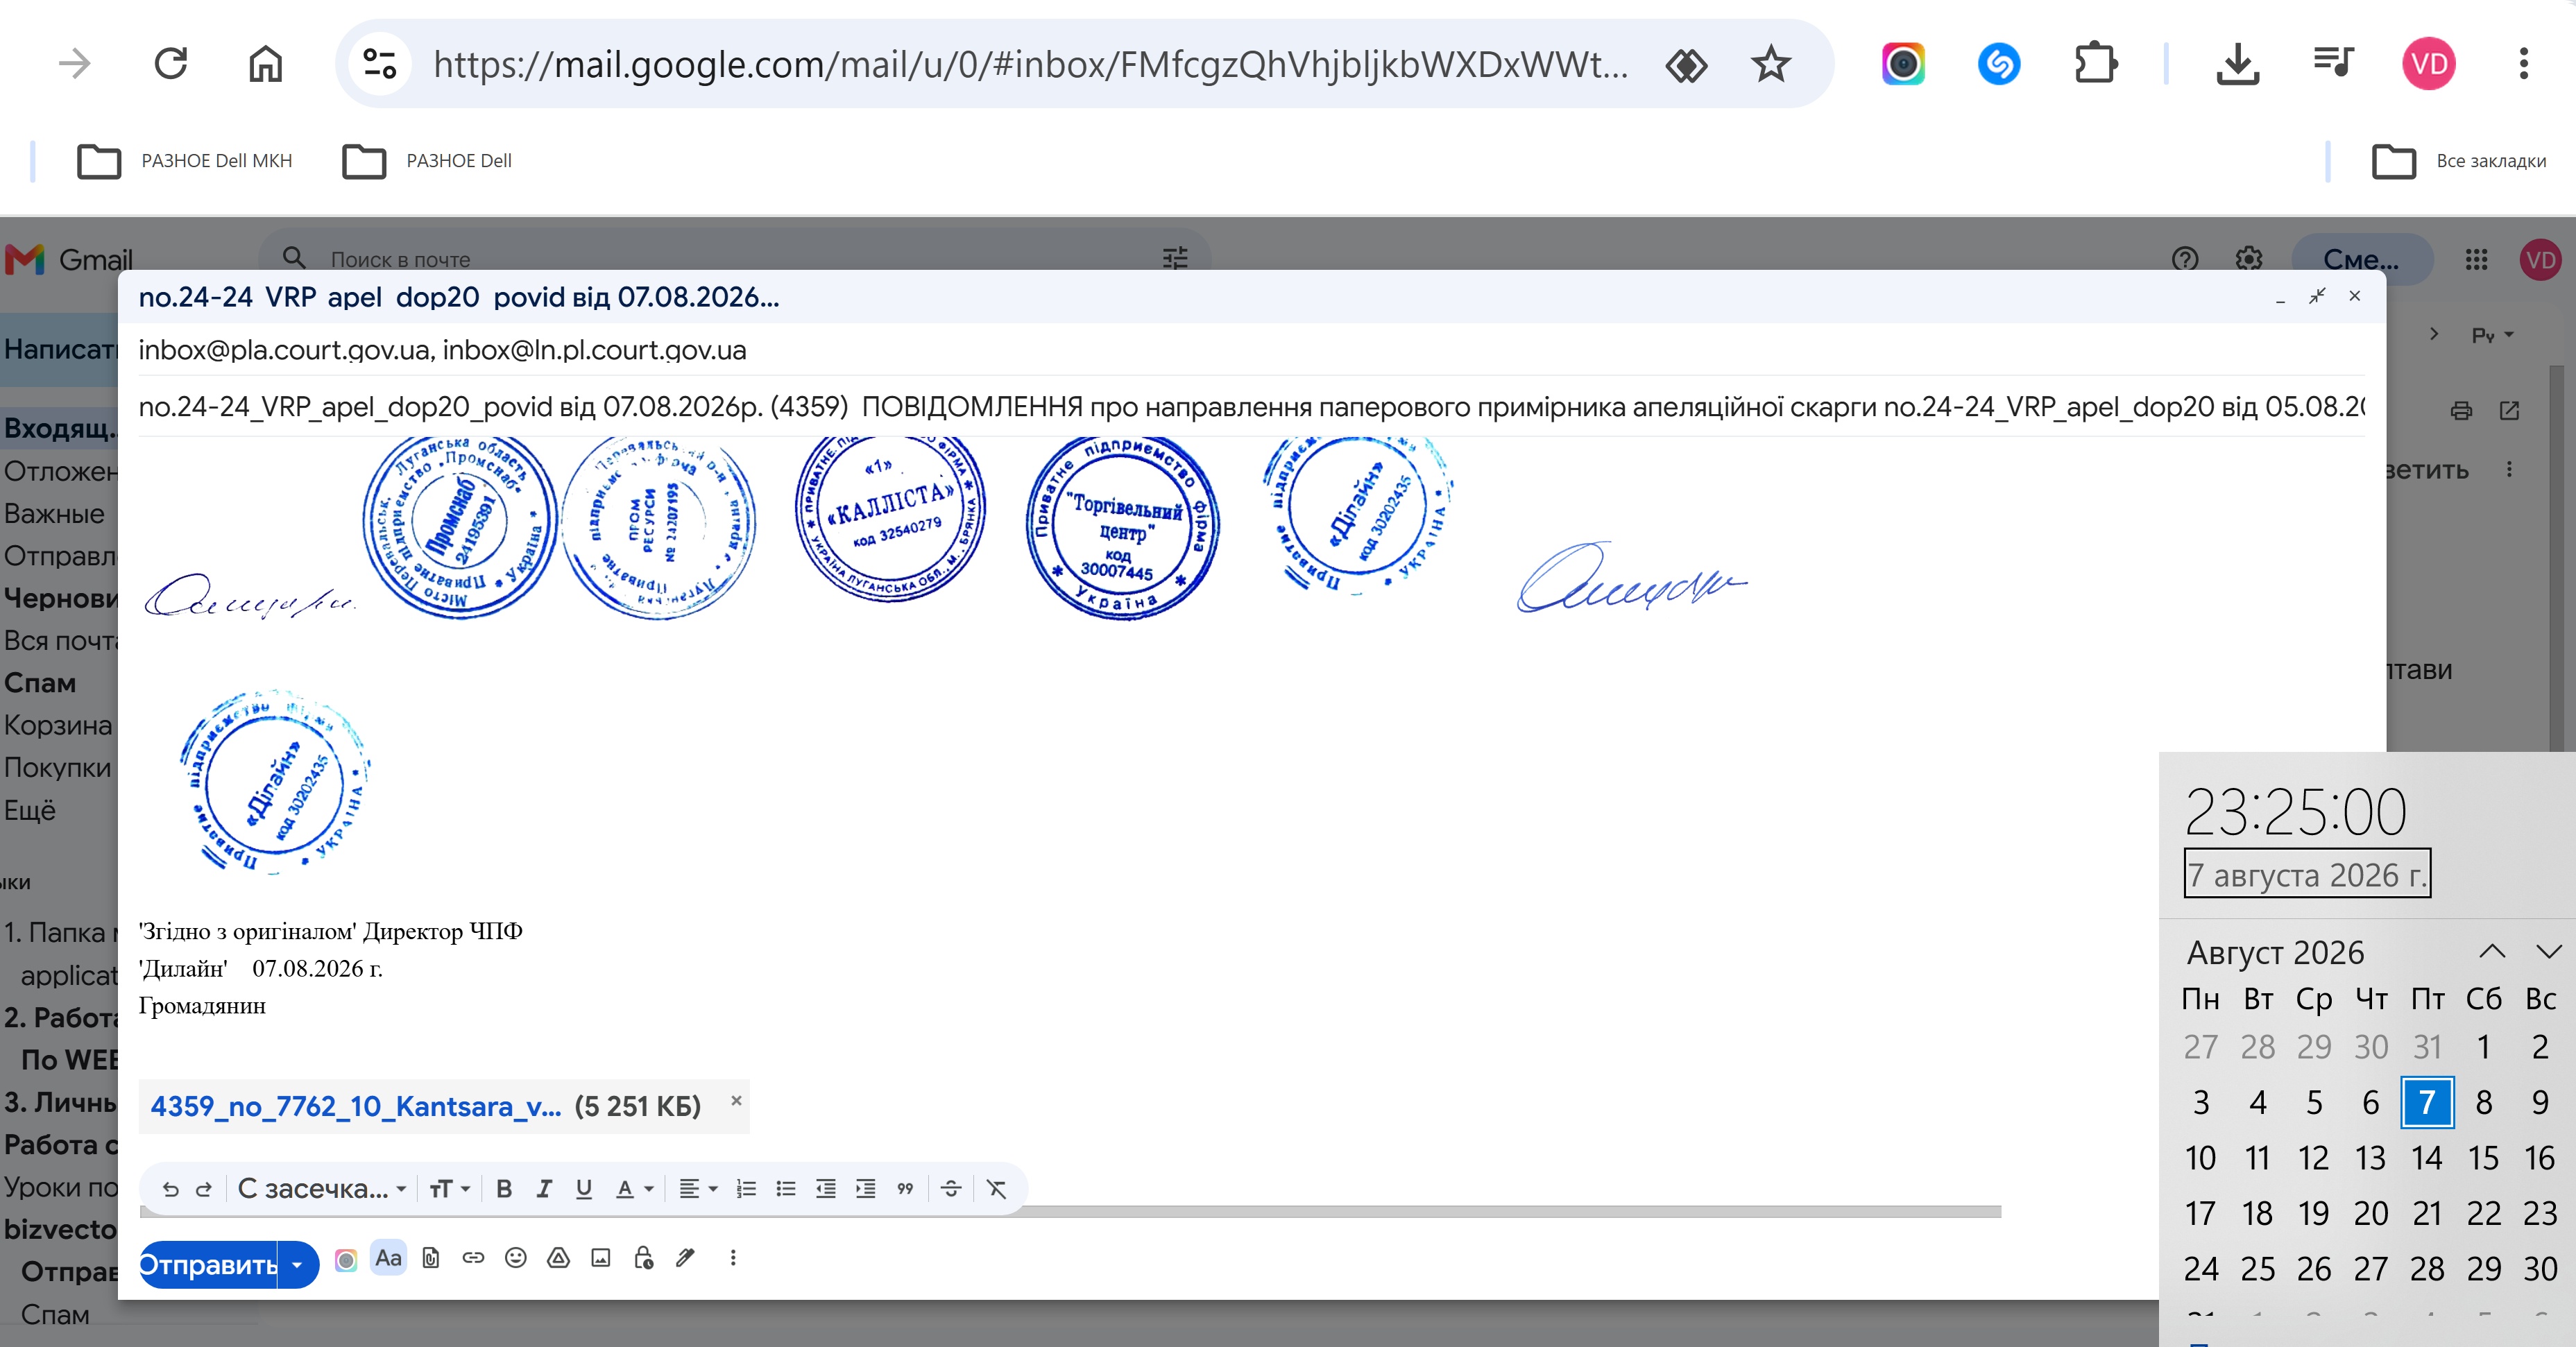
Task: Click the recipients field with court emails
Action: (1251, 350)
